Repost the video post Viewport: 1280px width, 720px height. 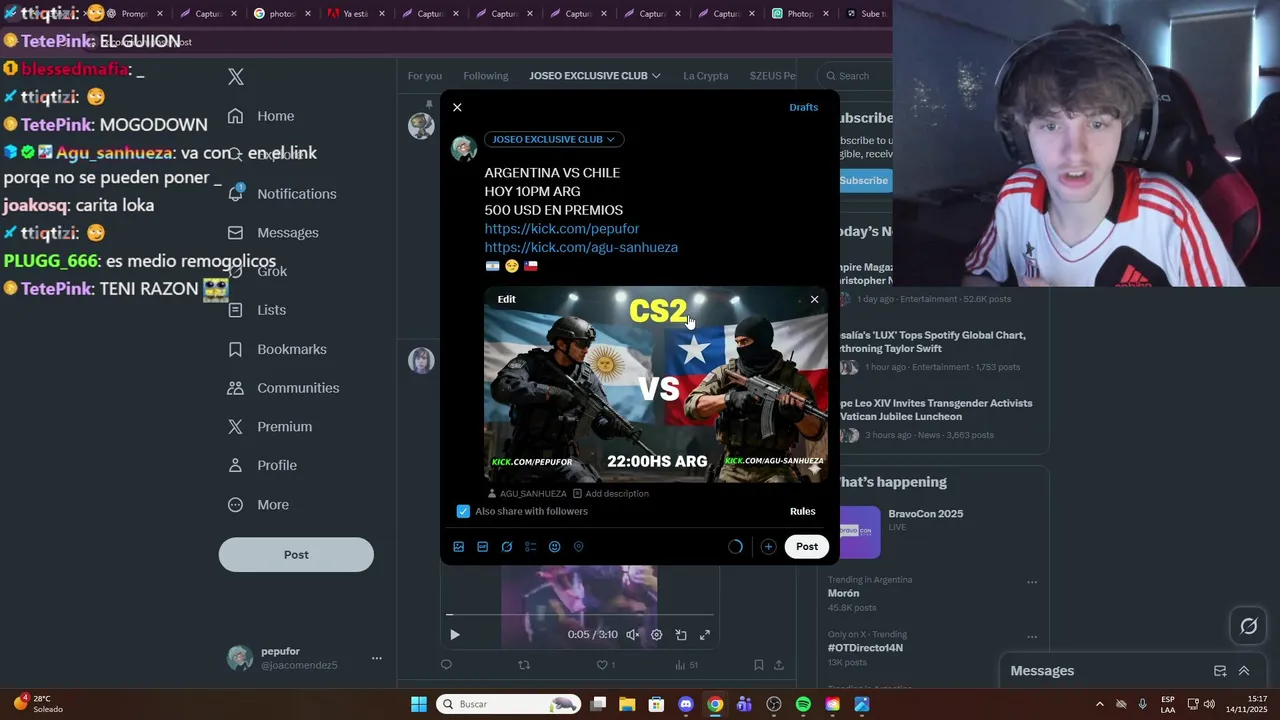point(524,665)
